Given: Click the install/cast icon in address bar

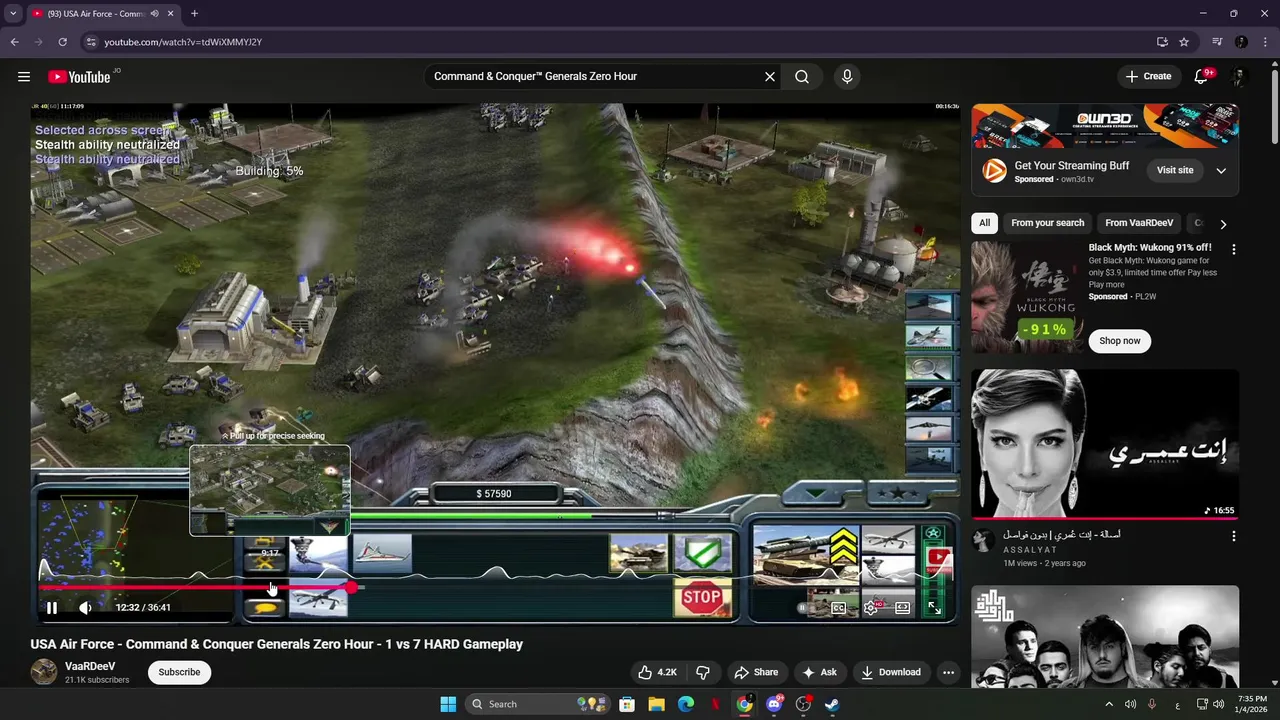Looking at the screenshot, I should 1162,42.
